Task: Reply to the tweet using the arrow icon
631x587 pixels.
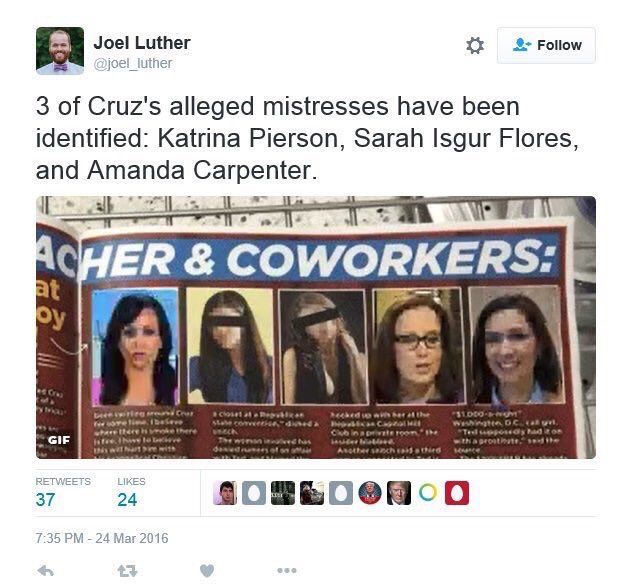Action: pyautogui.click(x=45, y=570)
